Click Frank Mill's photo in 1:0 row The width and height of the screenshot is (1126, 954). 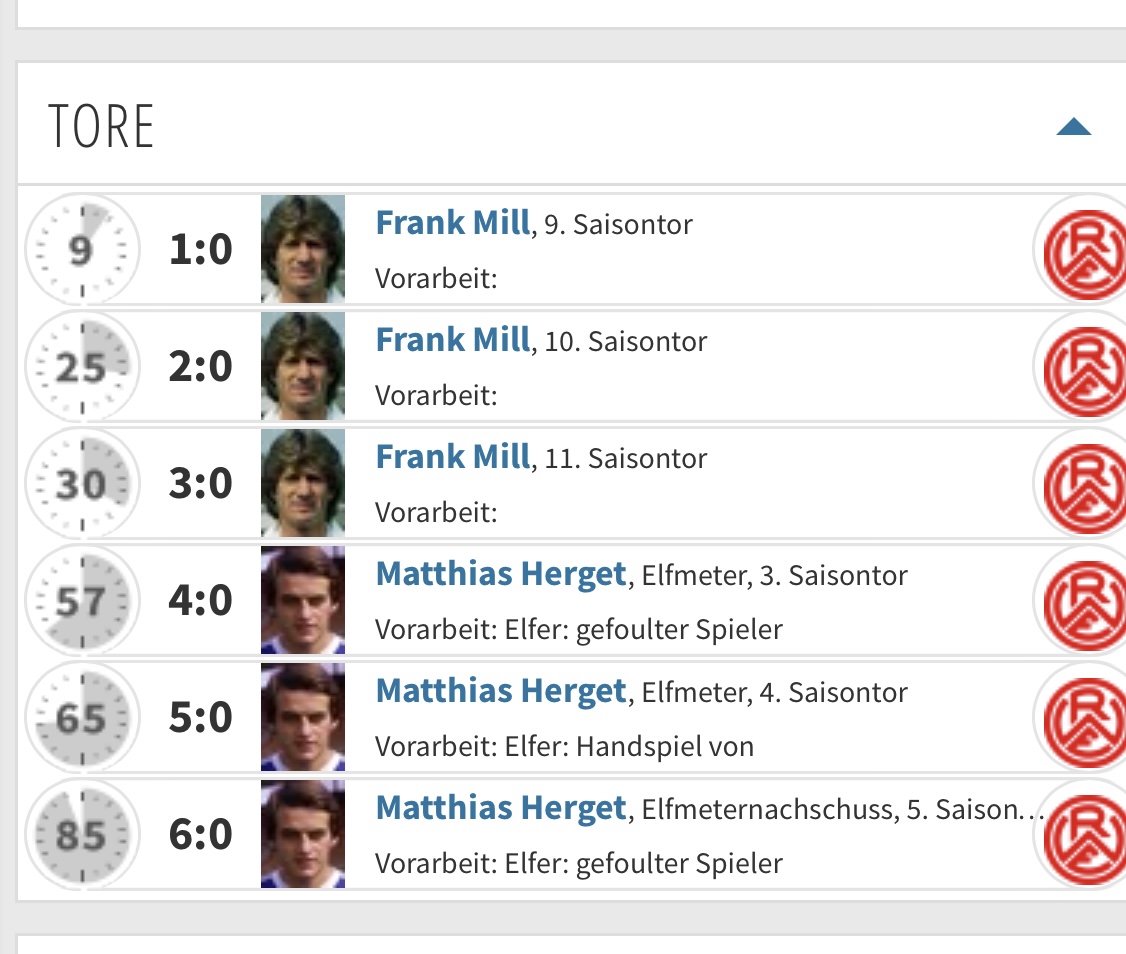click(303, 249)
